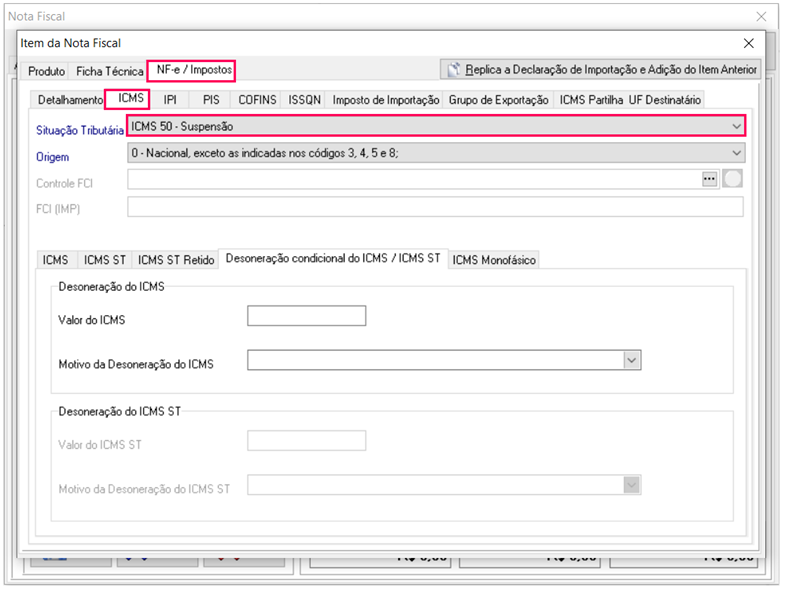Click Replica a Declaração de Importação button
Screen dimensions: 785x591
pos(600,70)
